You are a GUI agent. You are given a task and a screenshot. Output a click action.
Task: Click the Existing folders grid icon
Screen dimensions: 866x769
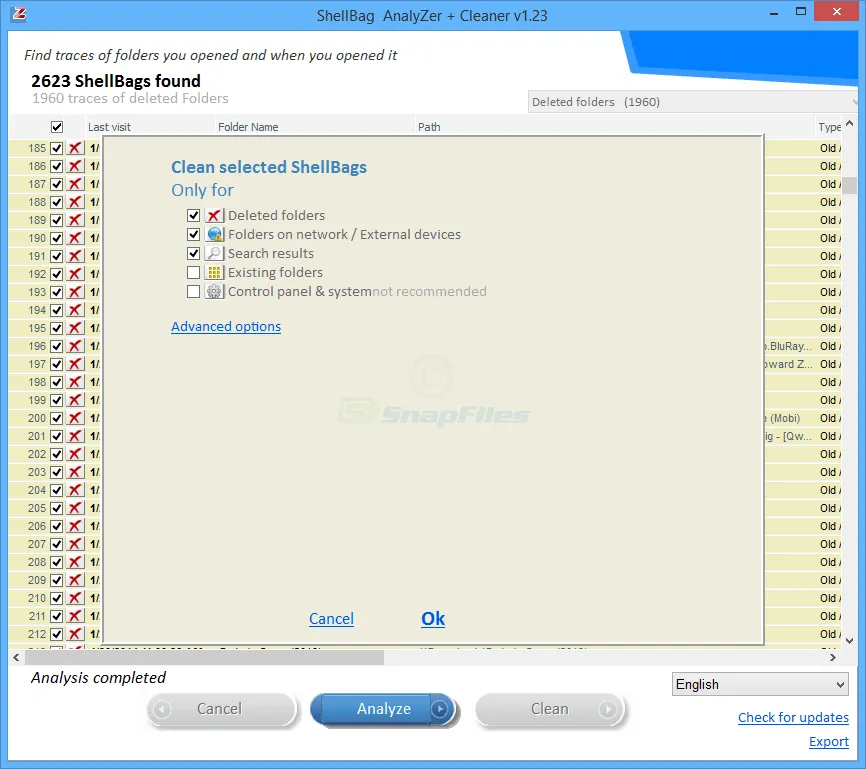pos(214,272)
